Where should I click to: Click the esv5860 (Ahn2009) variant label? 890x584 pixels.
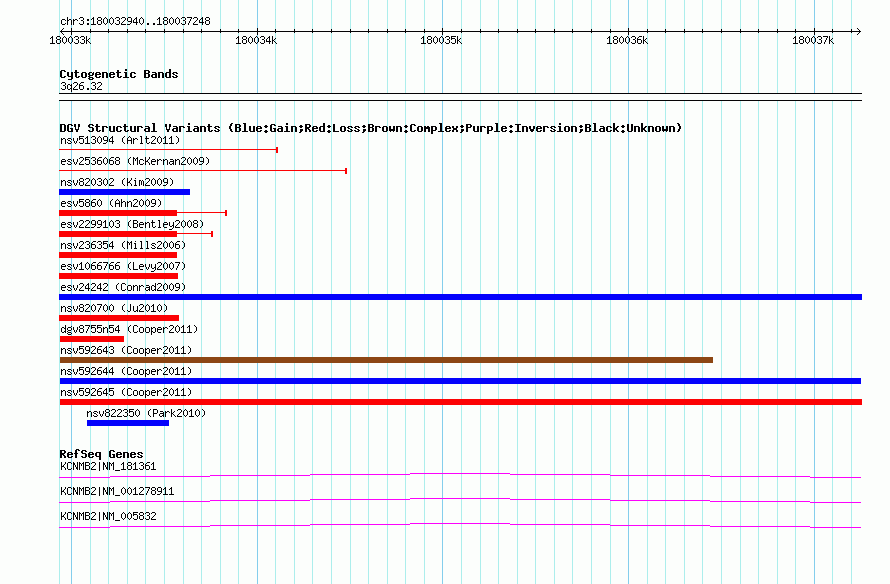[x=111, y=203]
